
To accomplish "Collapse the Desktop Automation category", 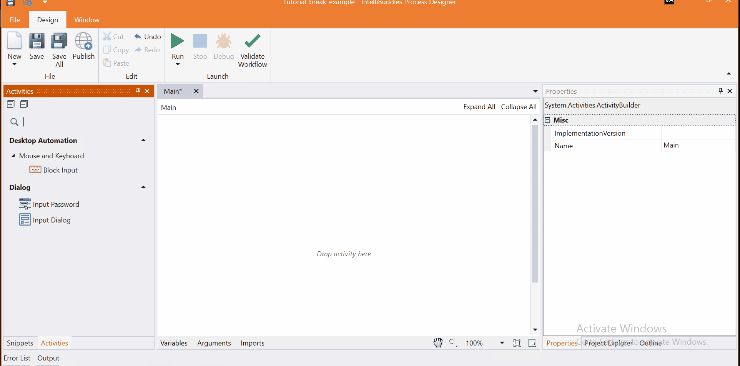I will pyautogui.click(x=143, y=141).
